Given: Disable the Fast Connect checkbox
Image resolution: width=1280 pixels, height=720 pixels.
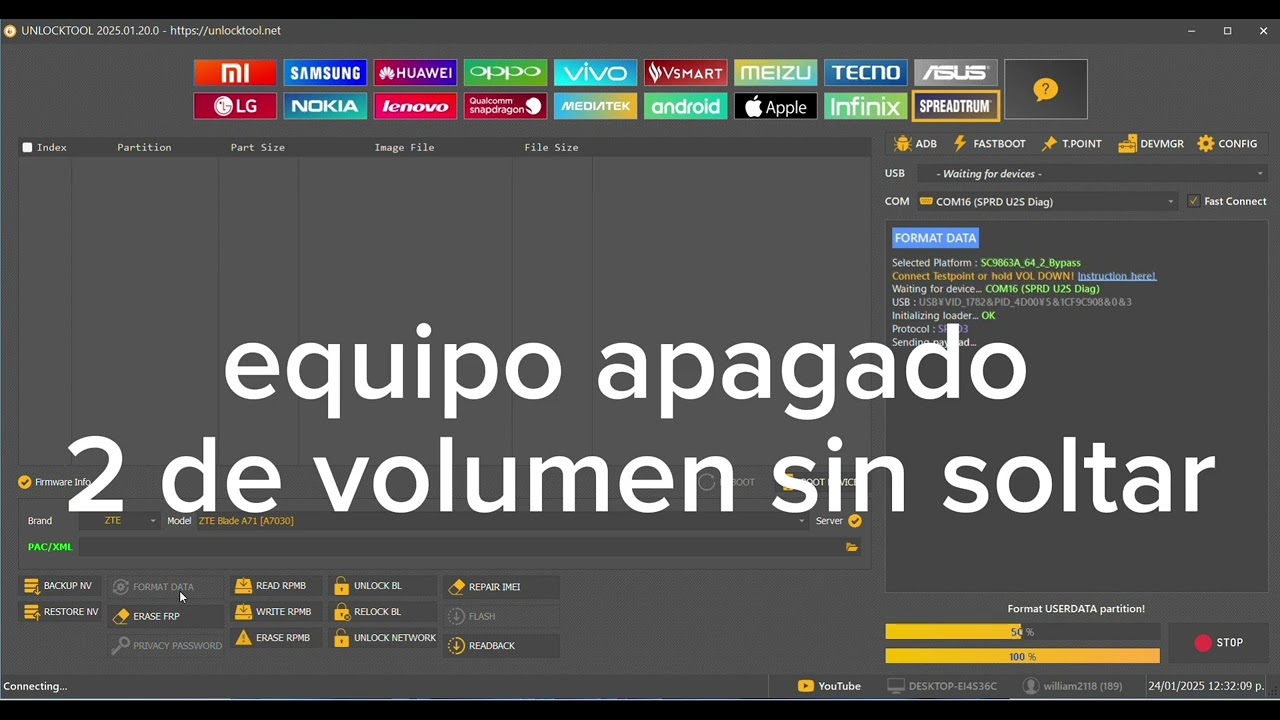Looking at the screenshot, I should pos(1193,201).
